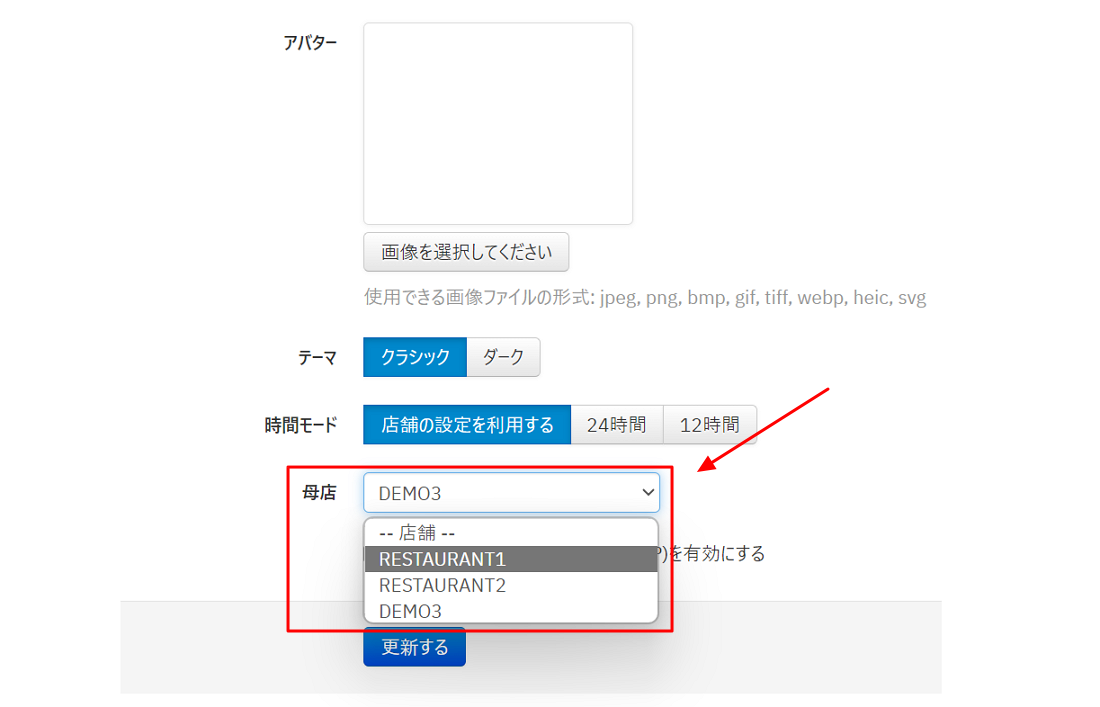Switch theme to クラシック
Screen dimensions: 1100x707
click(x=415, y=357)
